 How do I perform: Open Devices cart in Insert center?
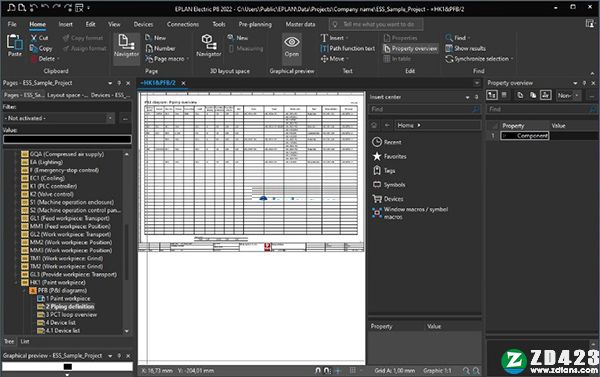point(387,199)
